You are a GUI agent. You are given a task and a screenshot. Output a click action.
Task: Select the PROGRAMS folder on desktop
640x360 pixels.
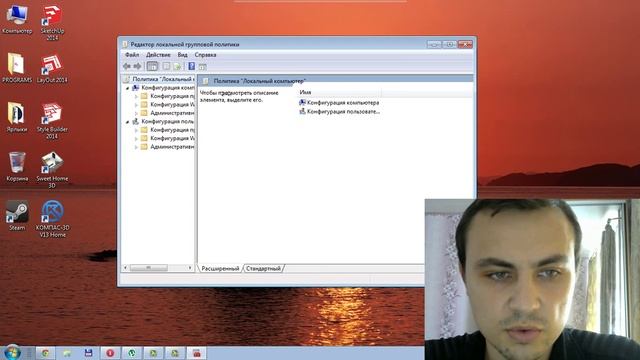pos(17,68)
